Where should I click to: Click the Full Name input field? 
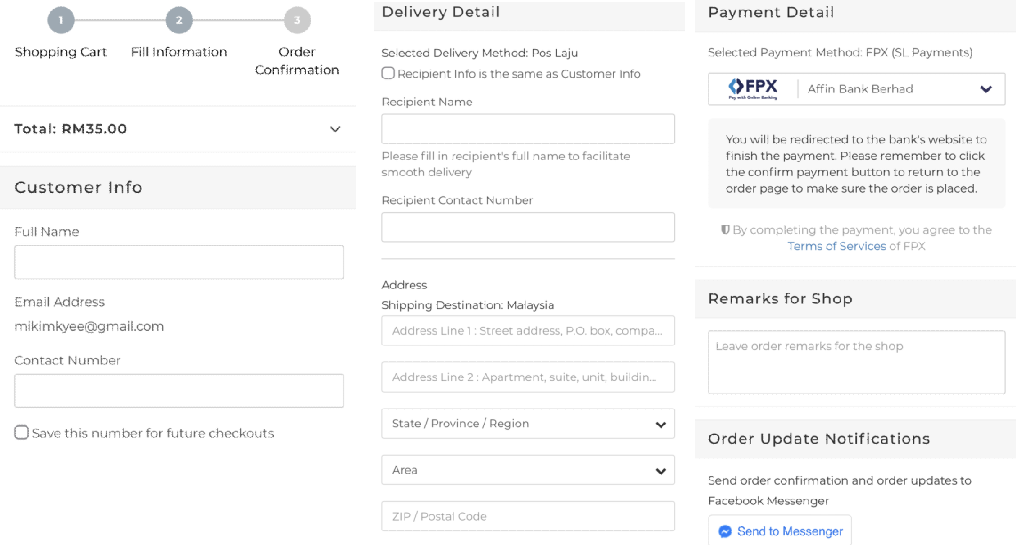pos(179,262)
